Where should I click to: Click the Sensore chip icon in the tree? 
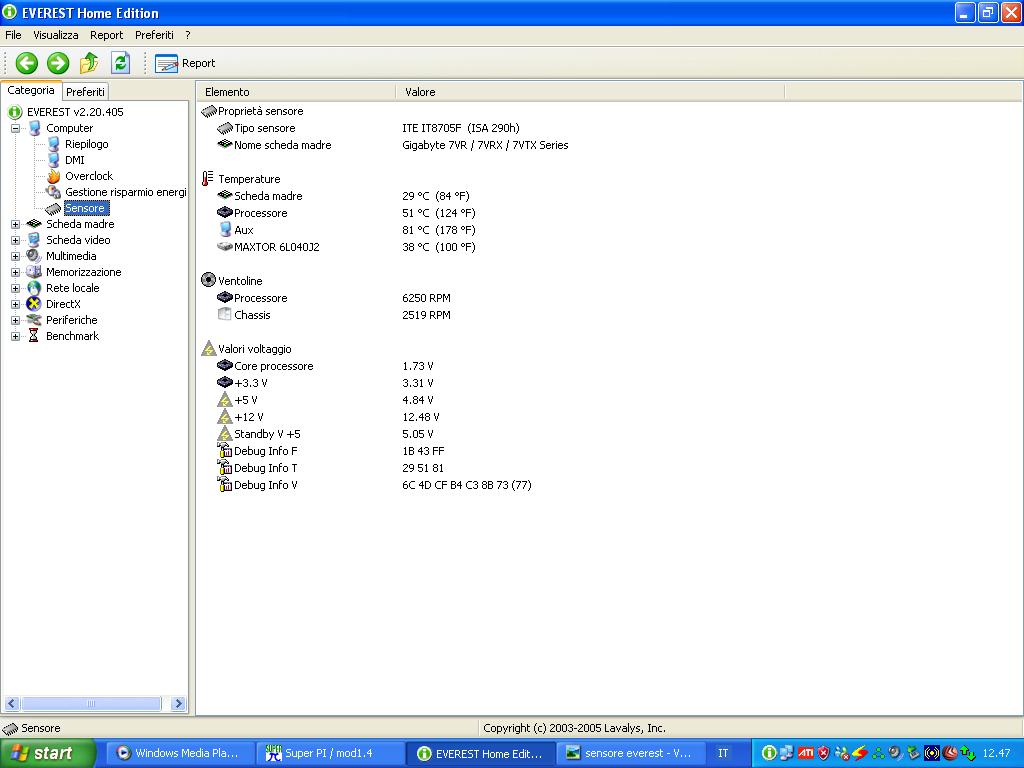[x=53, y=208]
